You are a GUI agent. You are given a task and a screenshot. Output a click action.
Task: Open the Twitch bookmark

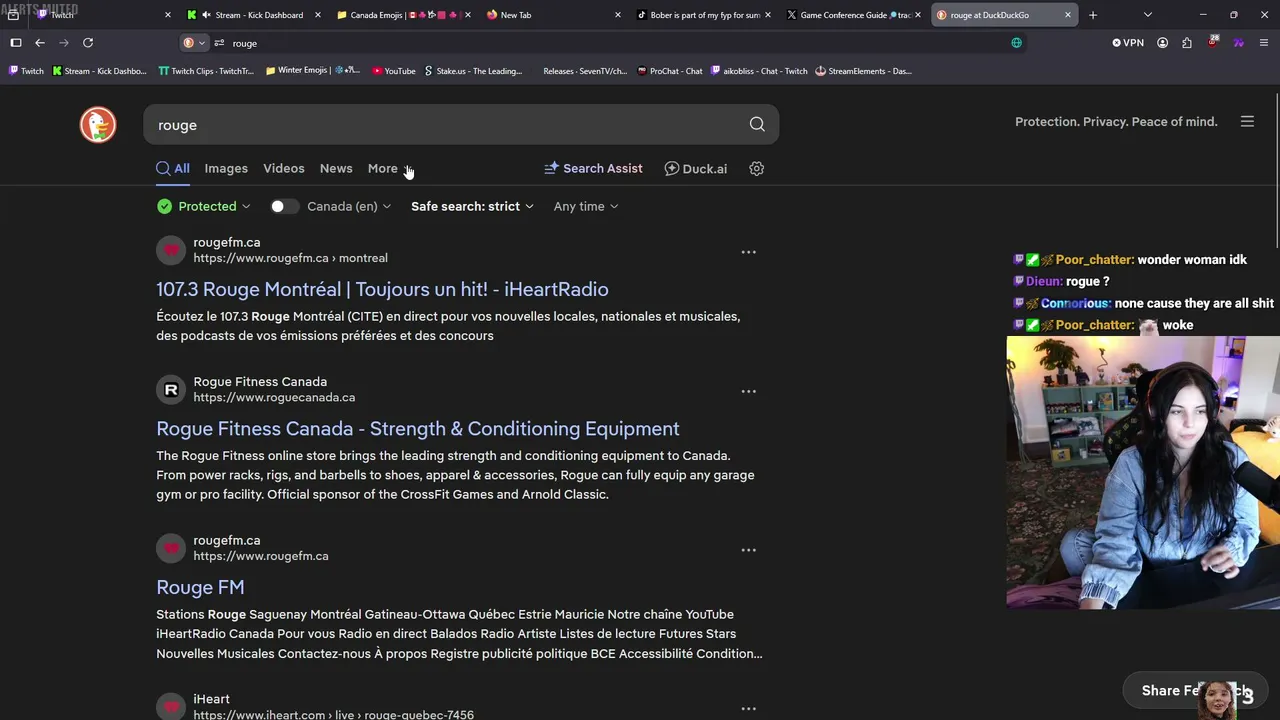pos(26,71)
